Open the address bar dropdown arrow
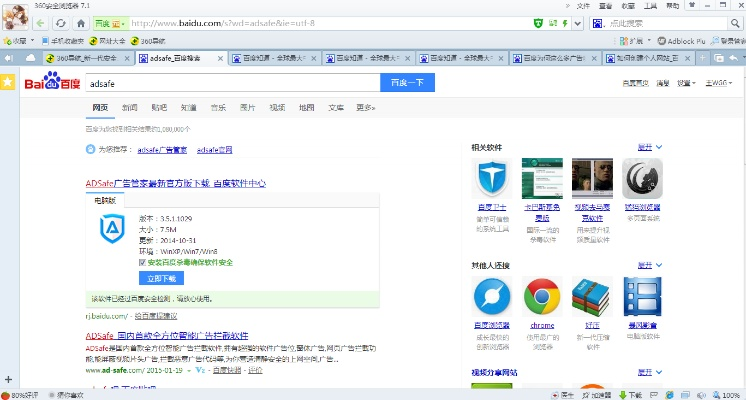This screenshot has width=746, height=400. click(578, 23)
